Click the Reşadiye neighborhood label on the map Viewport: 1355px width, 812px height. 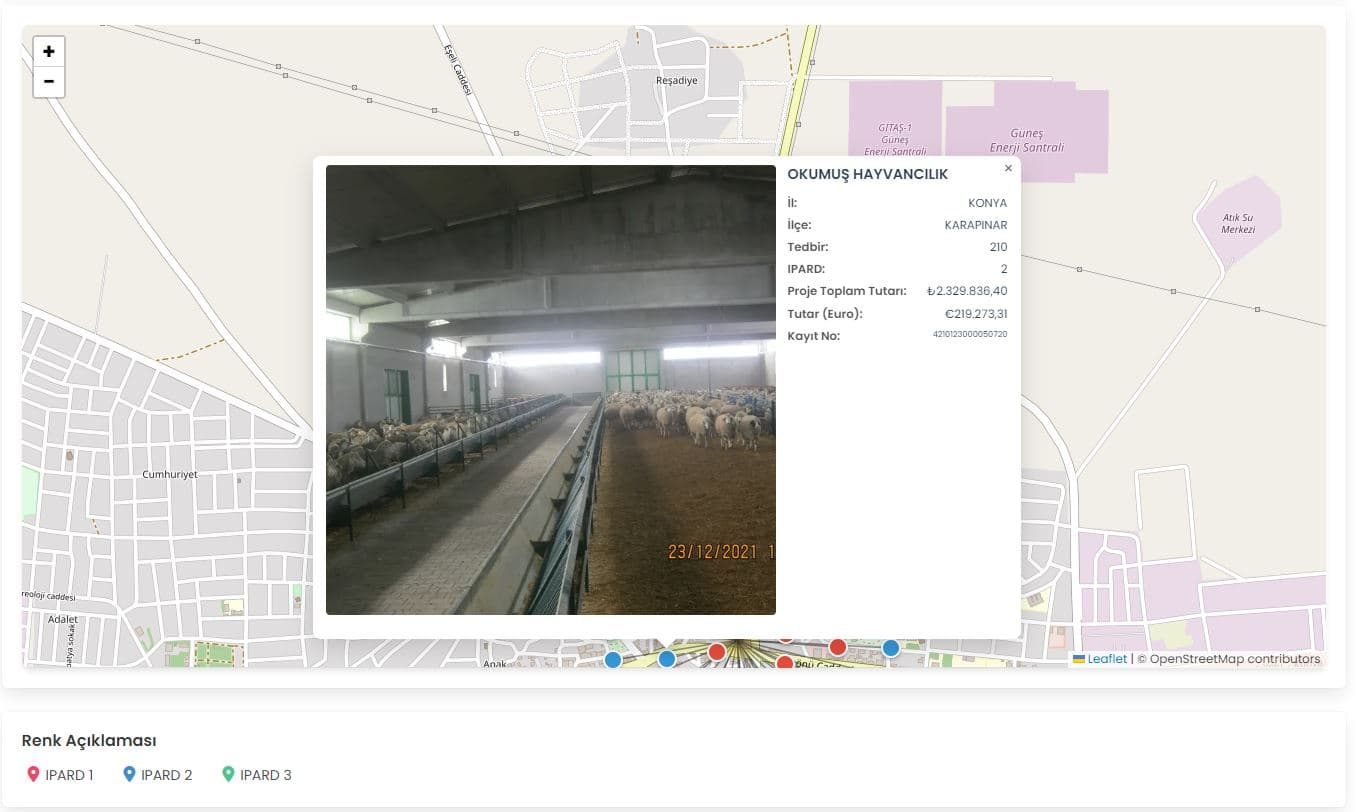[x=676, y=80]
